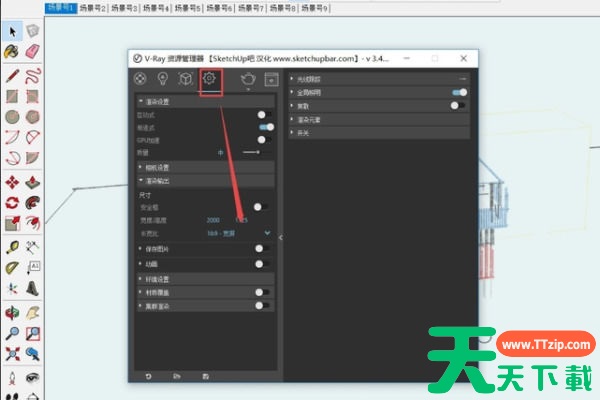Viewport: 600px width, 400px height.
Task: Select the Axes tool
Action: (x=12, y=288)
